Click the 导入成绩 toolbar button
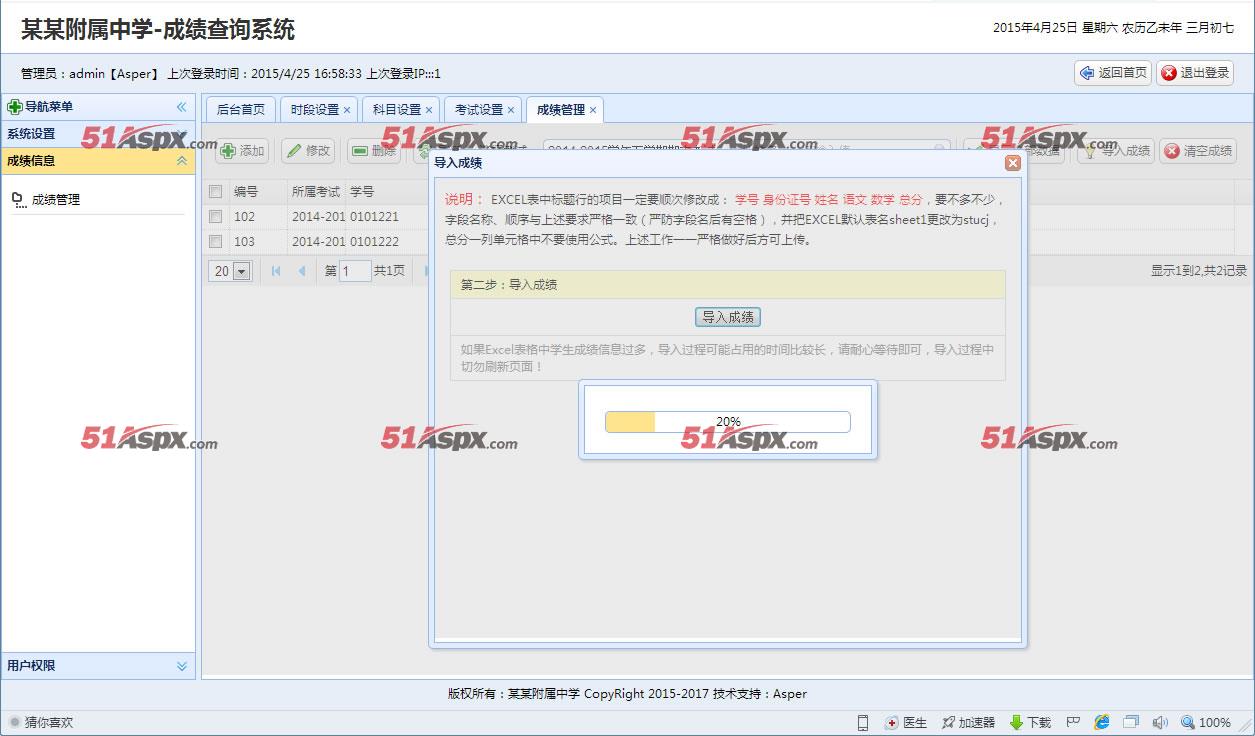The image size is (1255, 736). [1116, 151]
